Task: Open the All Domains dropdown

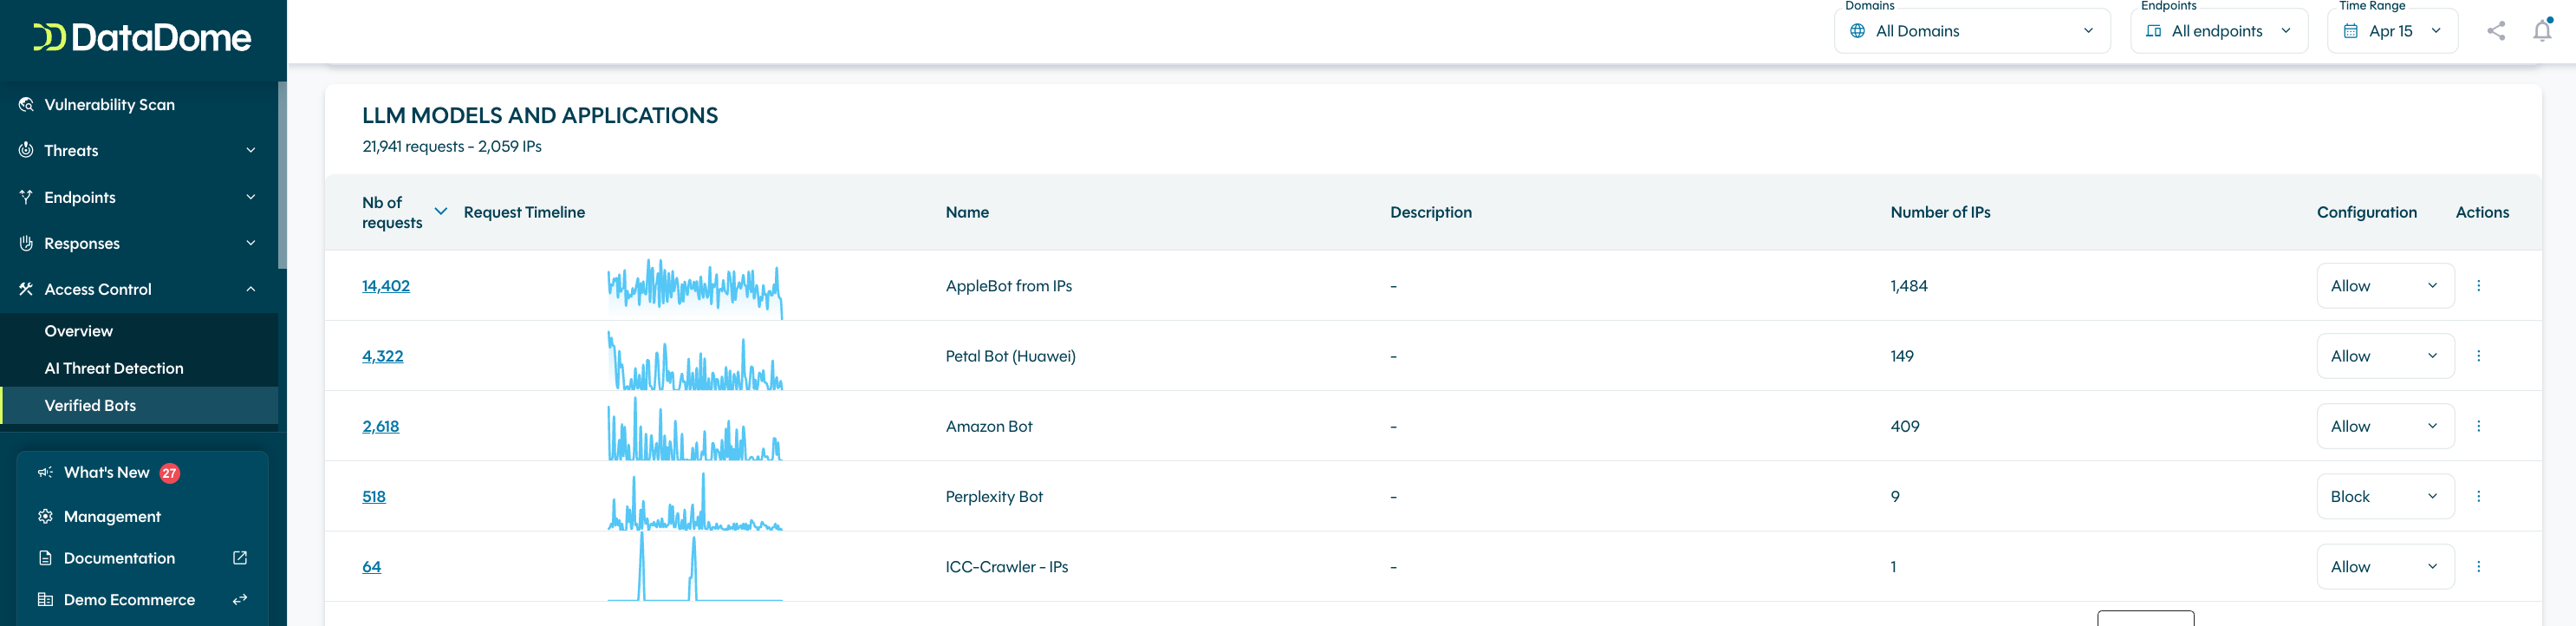Action: coord(1972,31)
